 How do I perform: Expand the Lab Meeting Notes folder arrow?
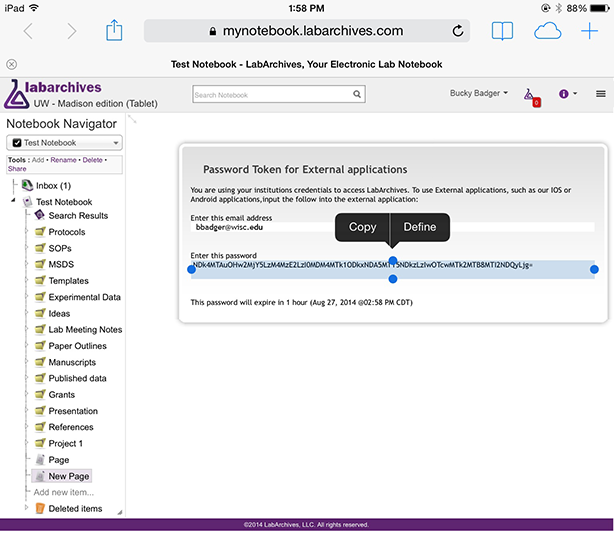point(26,329)
